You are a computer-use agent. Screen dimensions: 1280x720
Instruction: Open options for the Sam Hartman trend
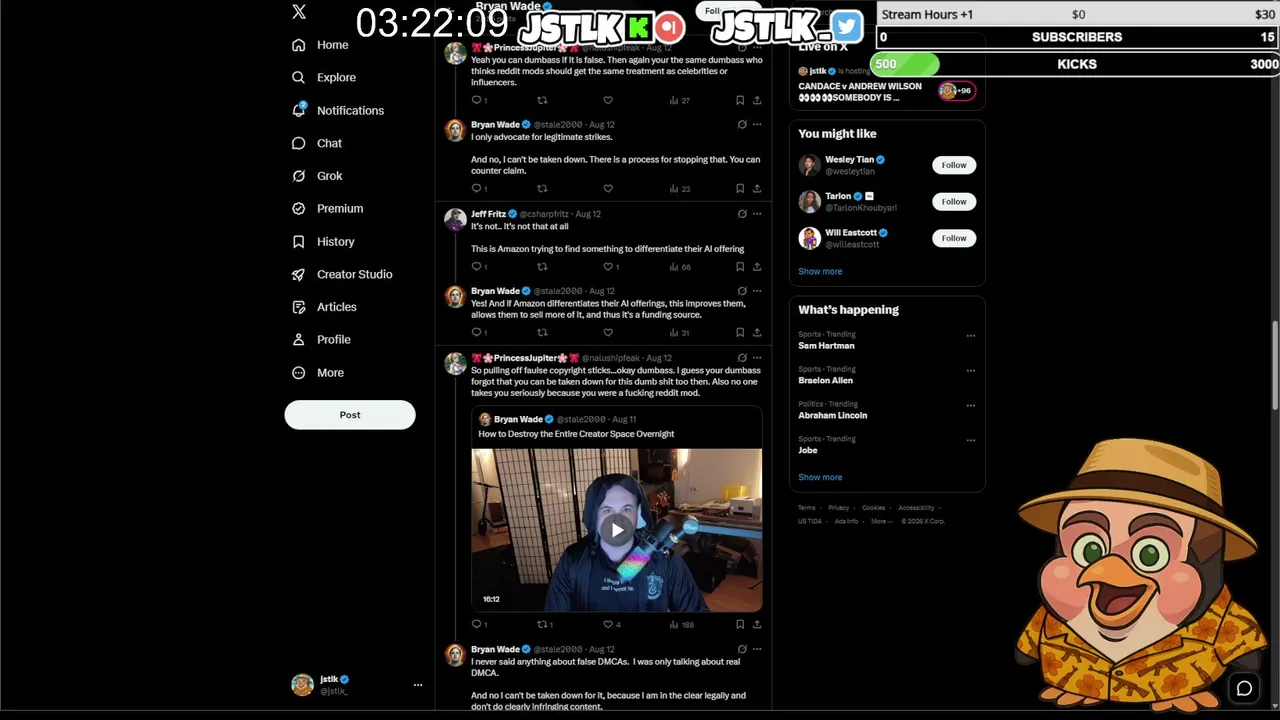point(970,336)
